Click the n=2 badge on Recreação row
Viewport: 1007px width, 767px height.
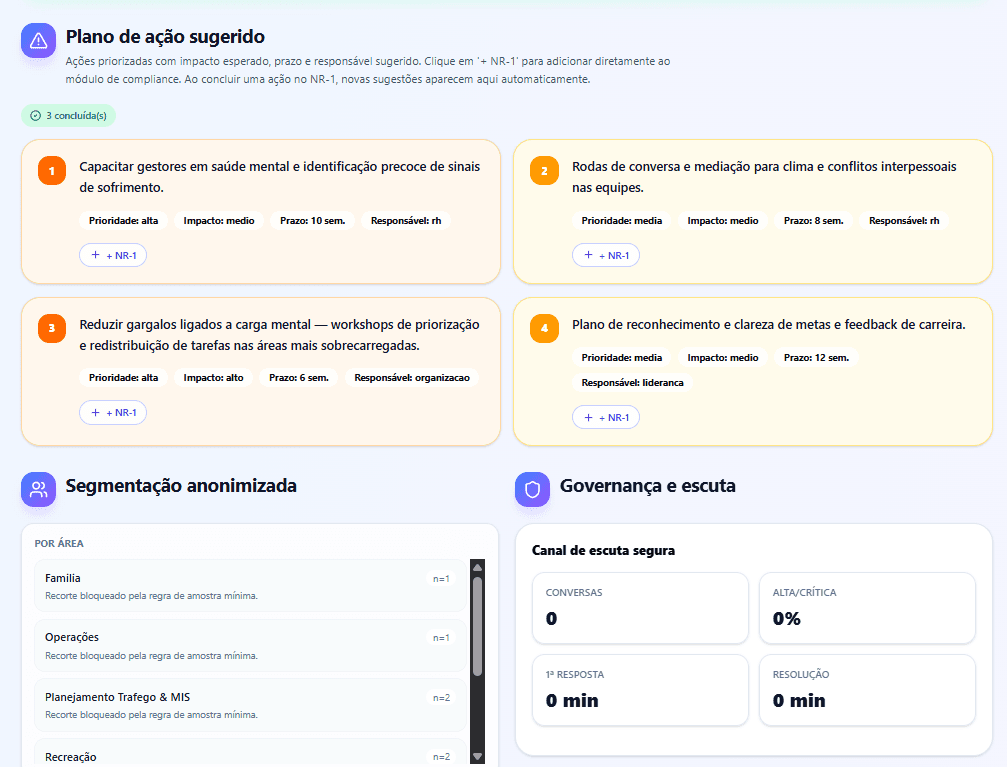441,757
